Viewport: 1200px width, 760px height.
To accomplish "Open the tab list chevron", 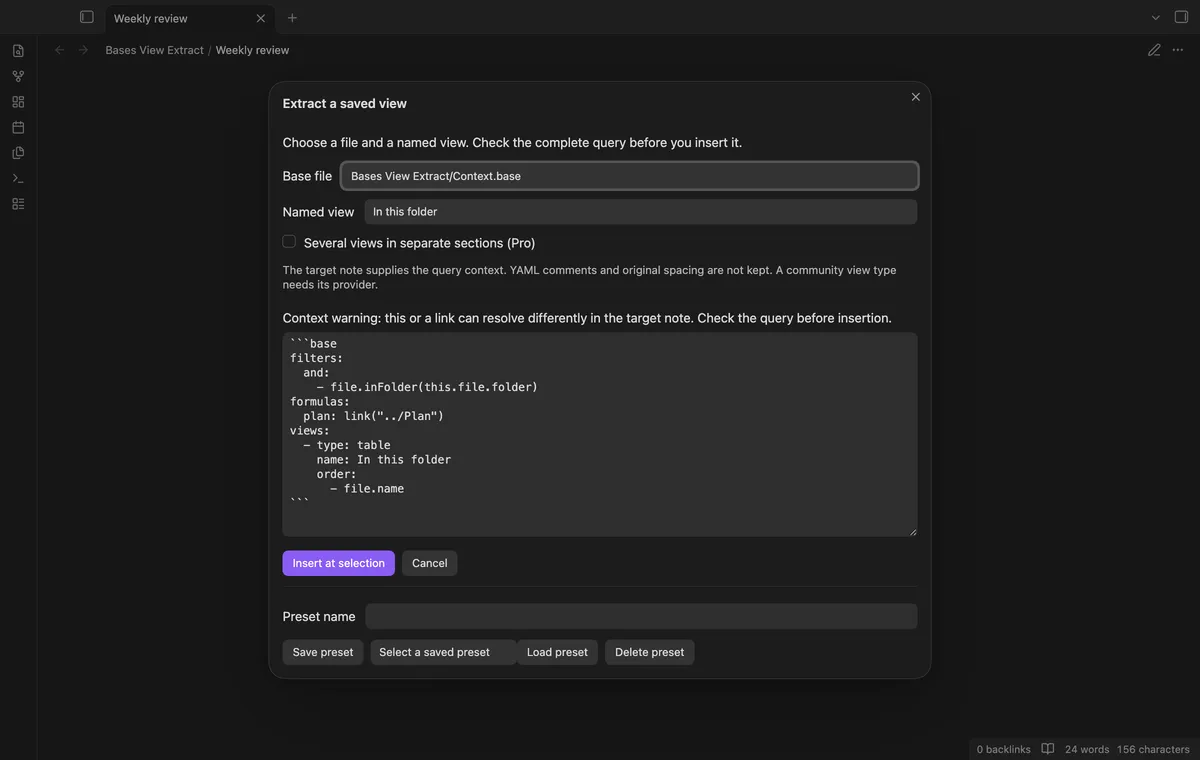I will click(x=1156, y=17).
